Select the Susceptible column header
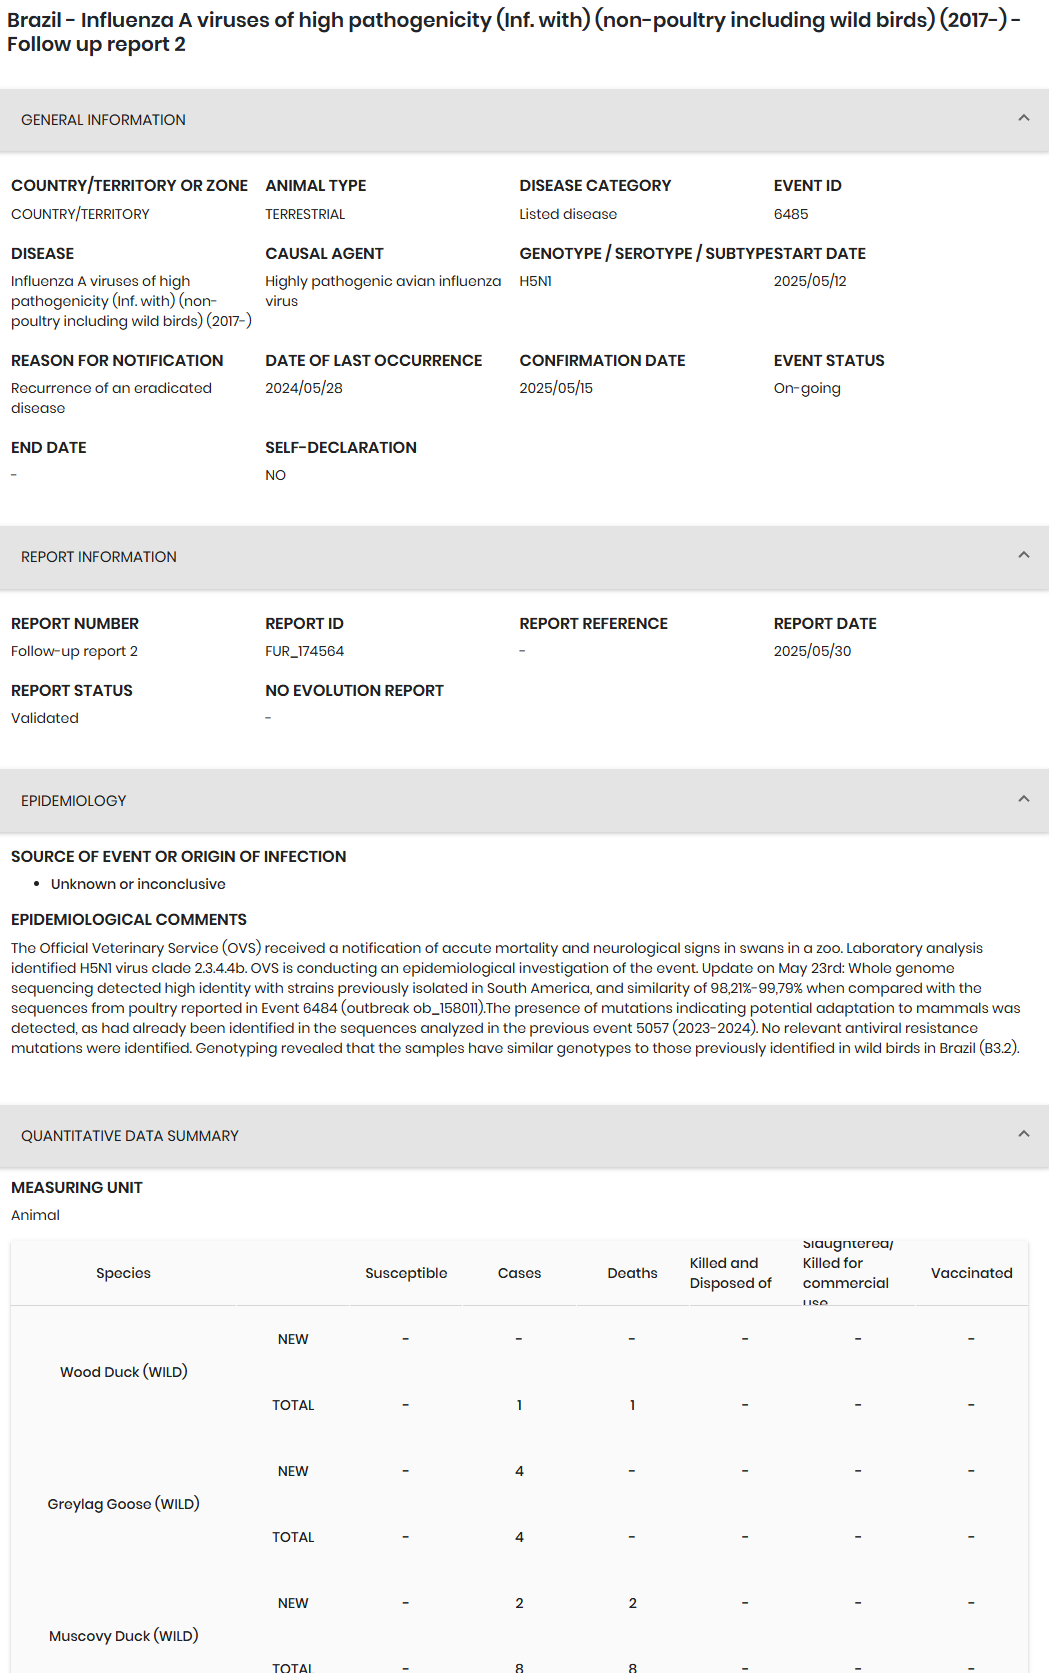The image size is (1049, 1673). click(x=406, y=1273)
